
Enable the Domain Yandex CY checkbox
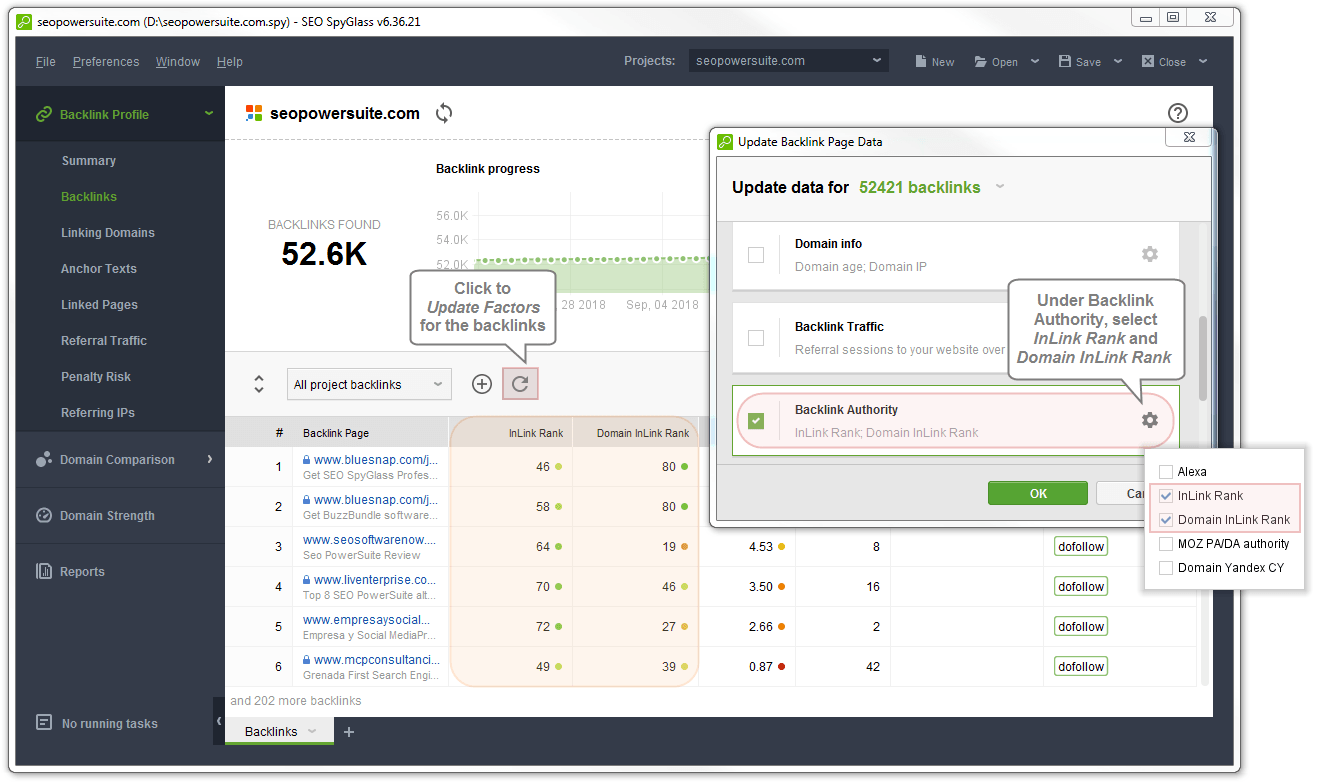coord(1165,568)
